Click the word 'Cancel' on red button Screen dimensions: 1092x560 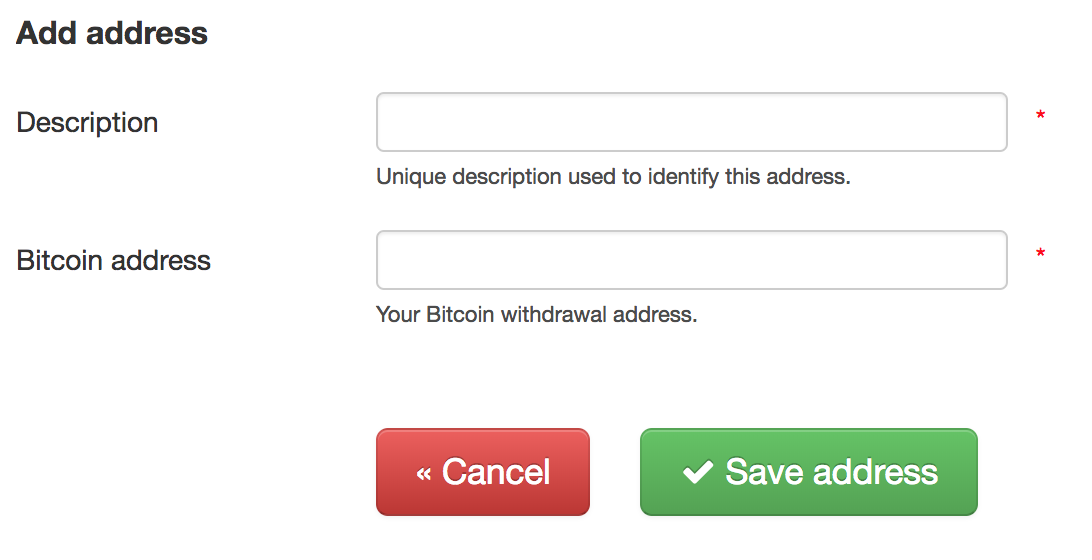pyautogui.click(x=496, y=472)
